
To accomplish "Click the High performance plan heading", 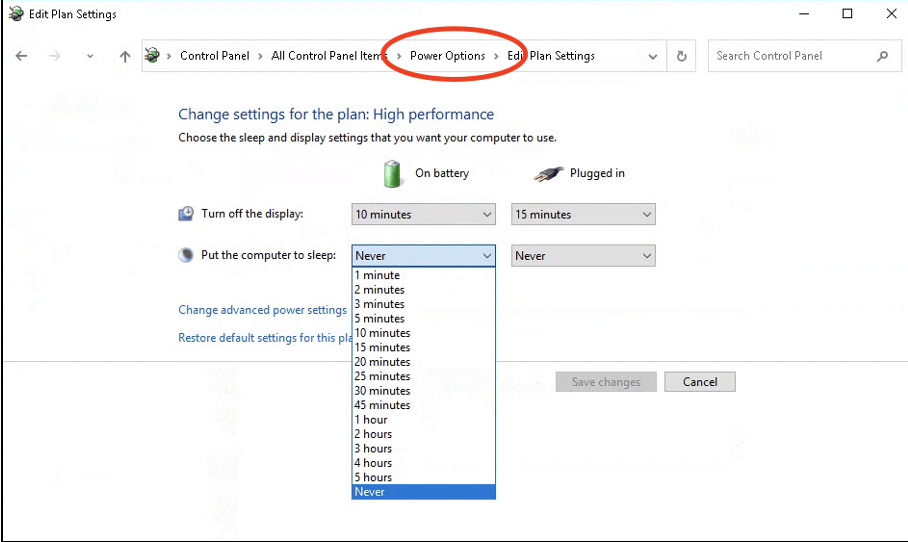I will (336, 114).
